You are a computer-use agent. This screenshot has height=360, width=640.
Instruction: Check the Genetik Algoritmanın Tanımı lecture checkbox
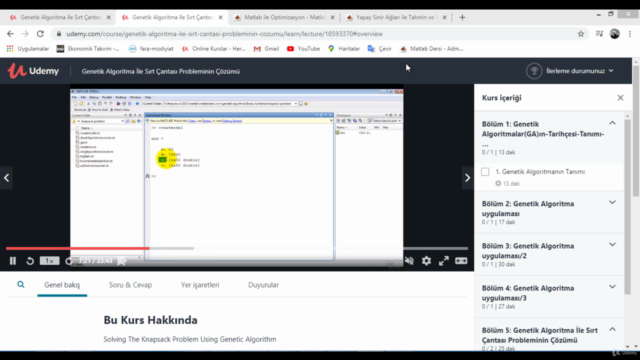pyautogui.click(x=485, y=172)
